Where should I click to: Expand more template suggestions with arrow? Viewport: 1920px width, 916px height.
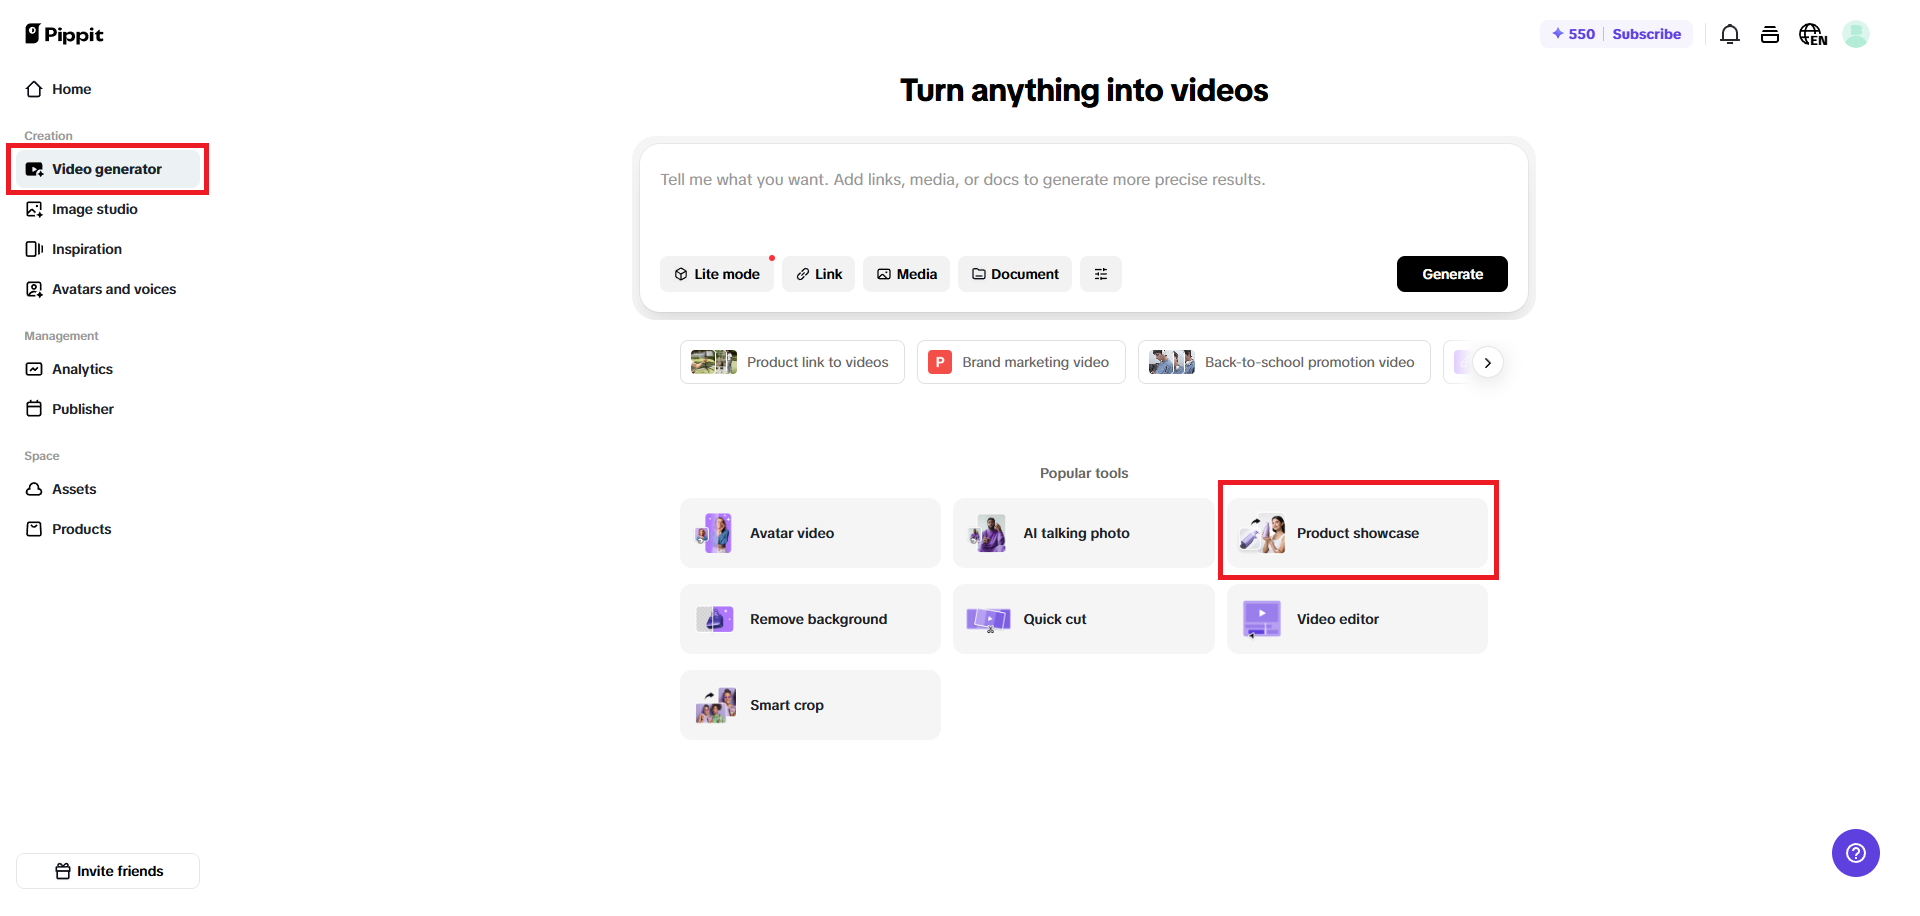[x=1487, y=363]
